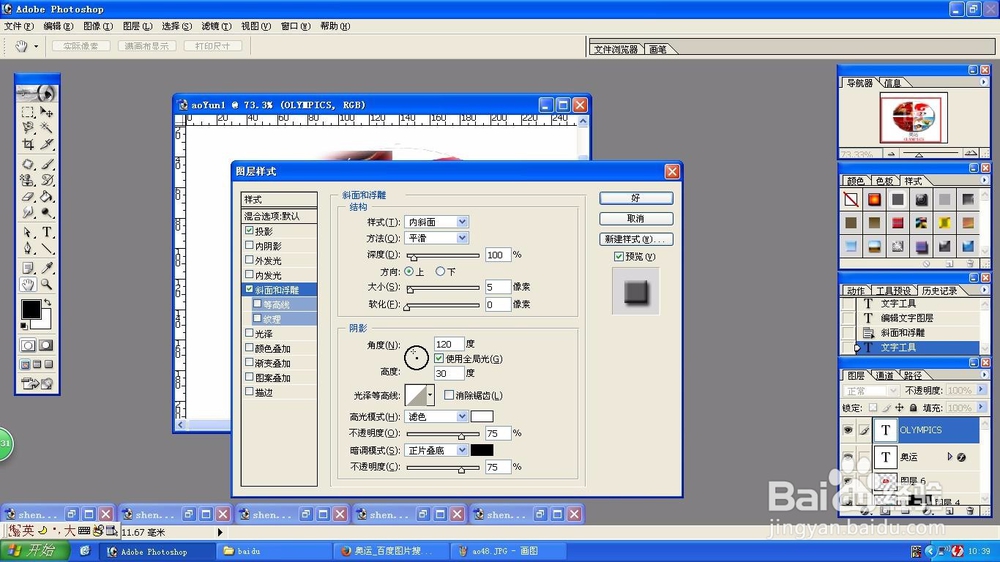1000x562 pixels.
Task: Open the 方法 dropdown showing 平滑
Action: pos(462,238)
